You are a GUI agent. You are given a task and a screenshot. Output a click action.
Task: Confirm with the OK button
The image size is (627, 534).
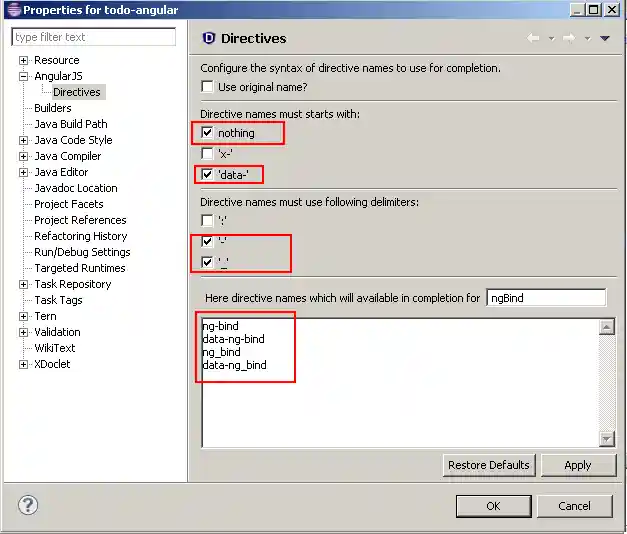[493, 506]
